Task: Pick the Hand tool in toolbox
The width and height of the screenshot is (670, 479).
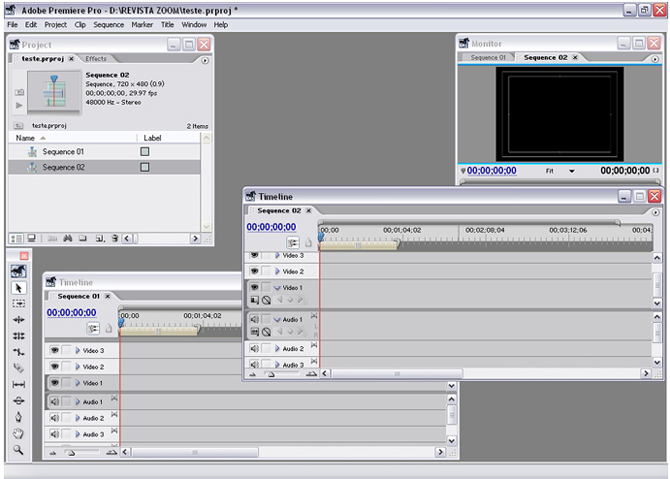Action: (x=18, y=433)
